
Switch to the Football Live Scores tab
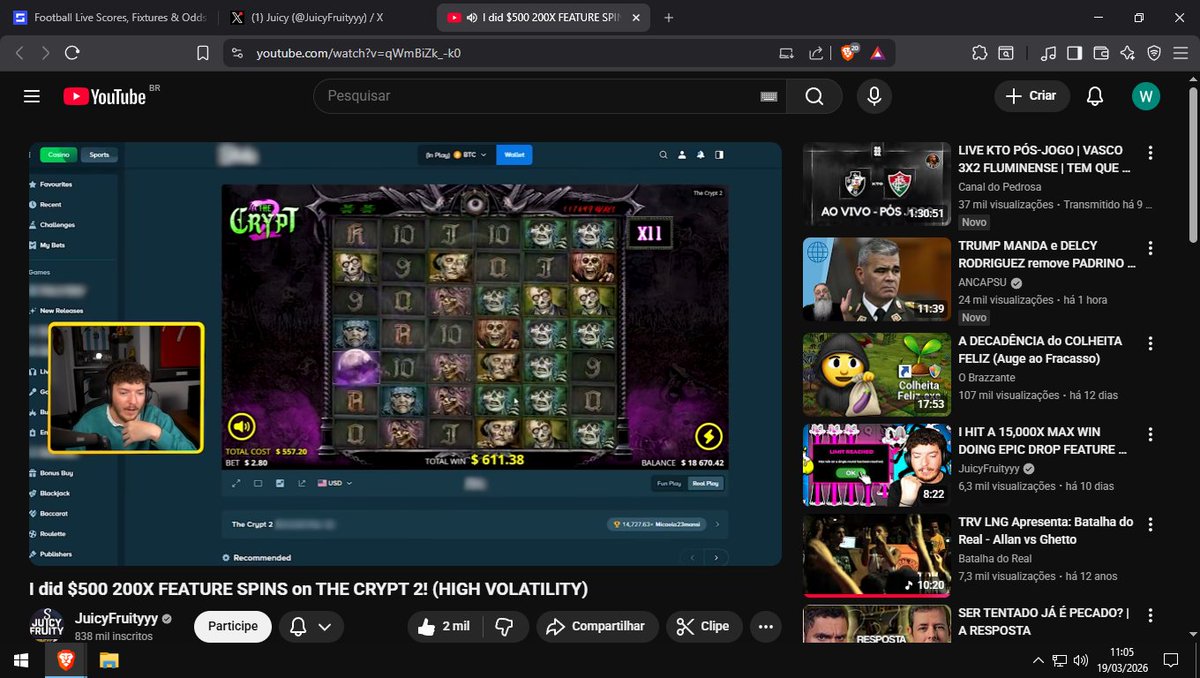point(110,18)
